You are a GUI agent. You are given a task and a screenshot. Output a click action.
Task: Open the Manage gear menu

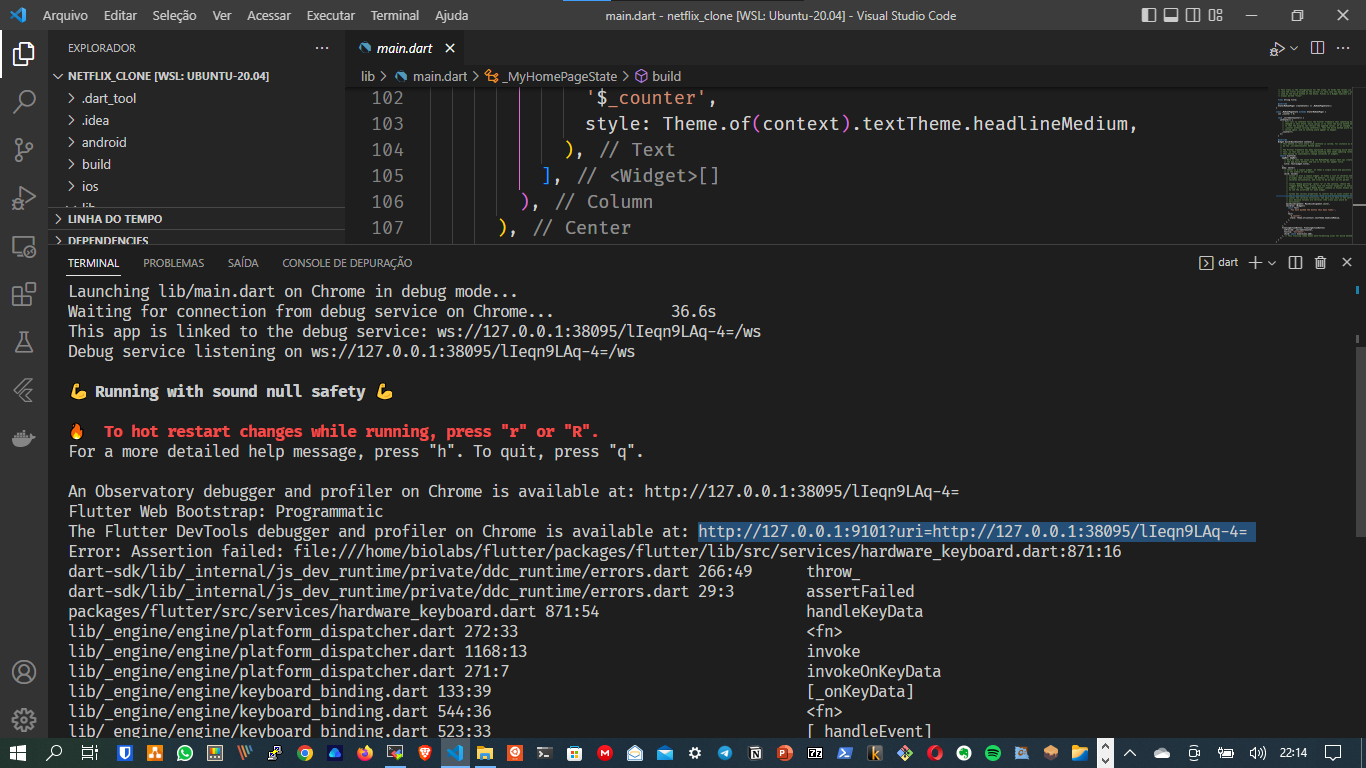pyautogui.click(x=24, y=719)
